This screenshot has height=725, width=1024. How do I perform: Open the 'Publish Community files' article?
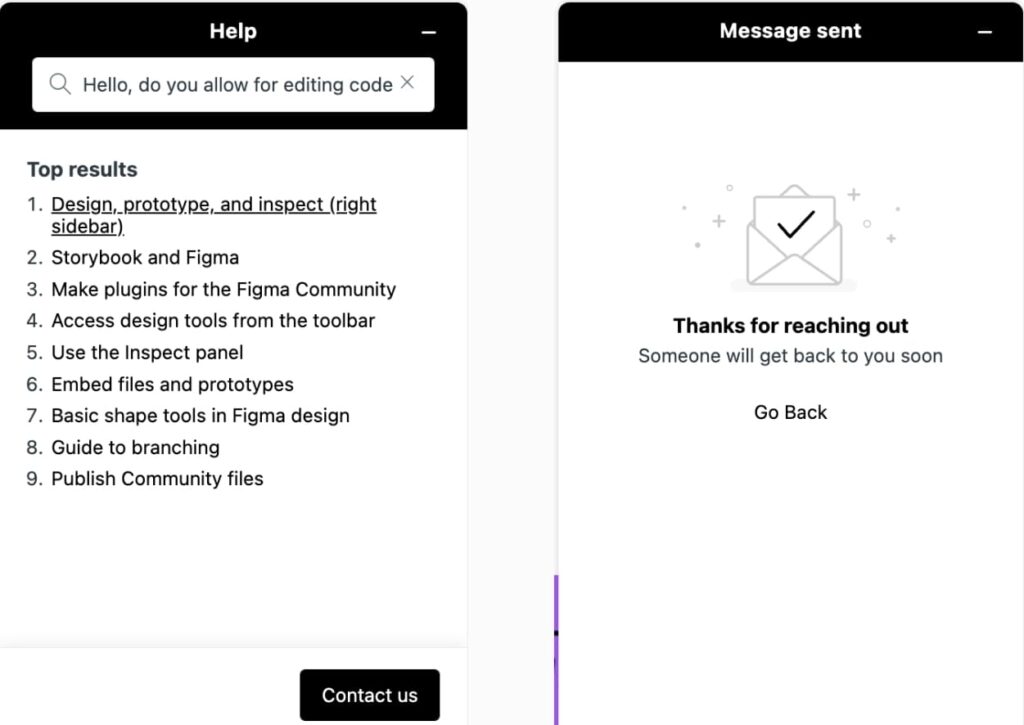pyautogui.click(x=157, y=478)
